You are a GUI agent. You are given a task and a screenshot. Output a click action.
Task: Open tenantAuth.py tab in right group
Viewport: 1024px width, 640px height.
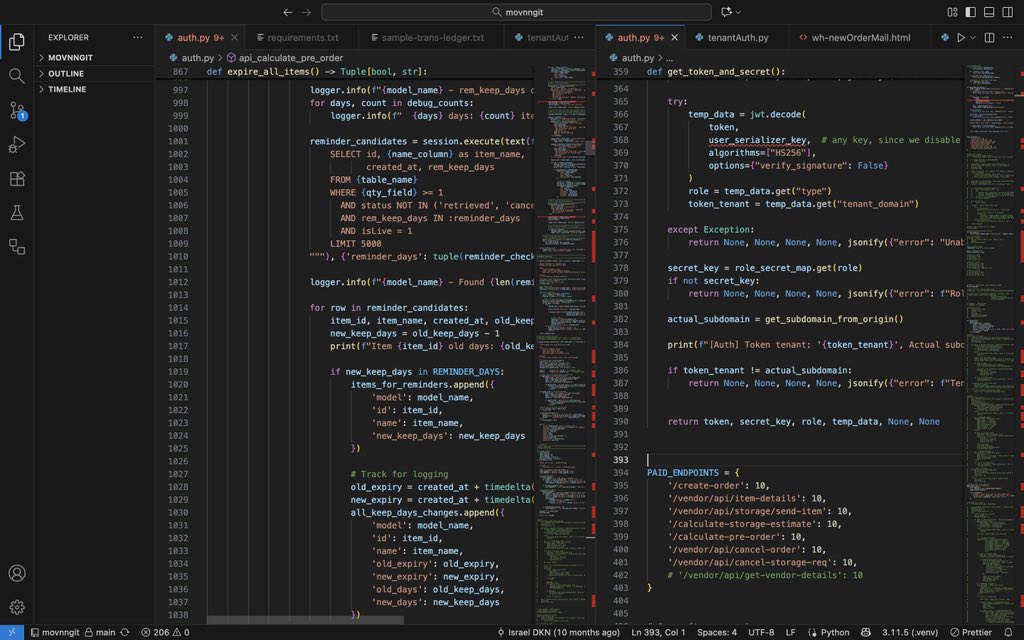pyautogui.click(x=738, y=37)
